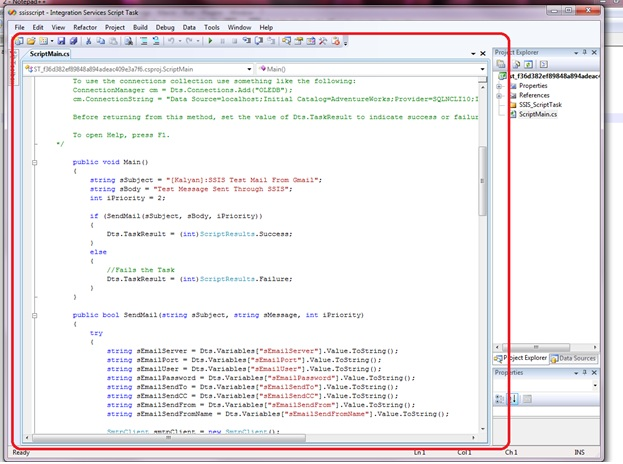
Task: Click the Copy icon in toolbar
Action: [x=101, y=41]
